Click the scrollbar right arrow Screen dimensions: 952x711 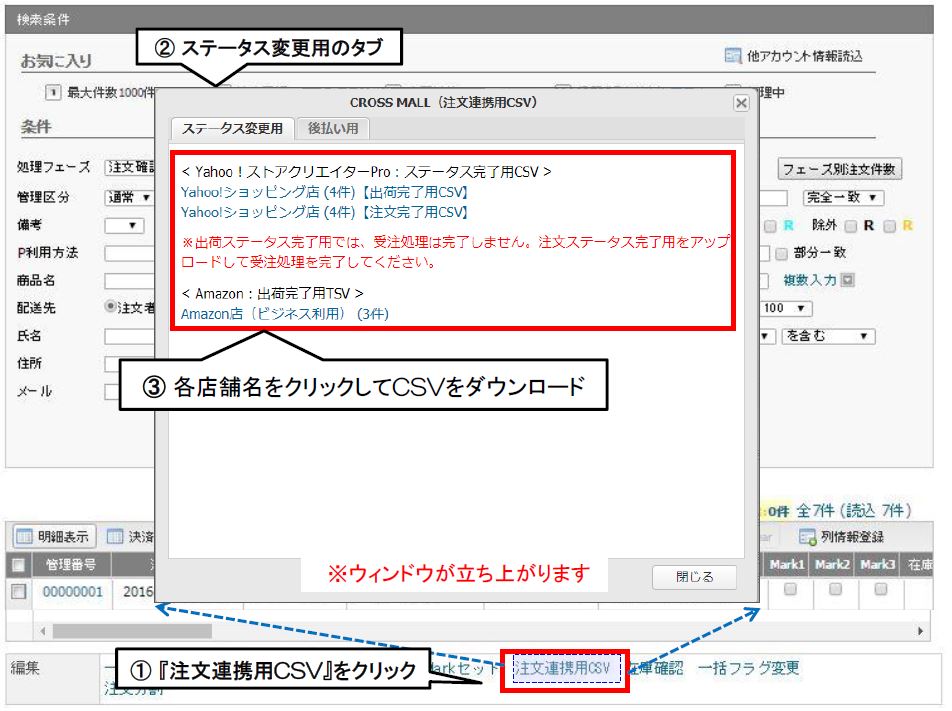tap(920, 631)
